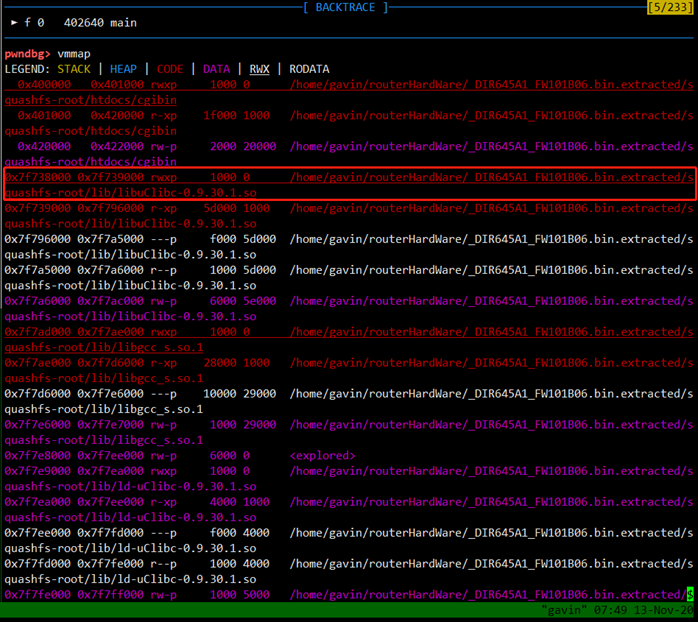
Task: Click address 0x7f7fe000 last rw-p row
Action: (x=37, y=595)
